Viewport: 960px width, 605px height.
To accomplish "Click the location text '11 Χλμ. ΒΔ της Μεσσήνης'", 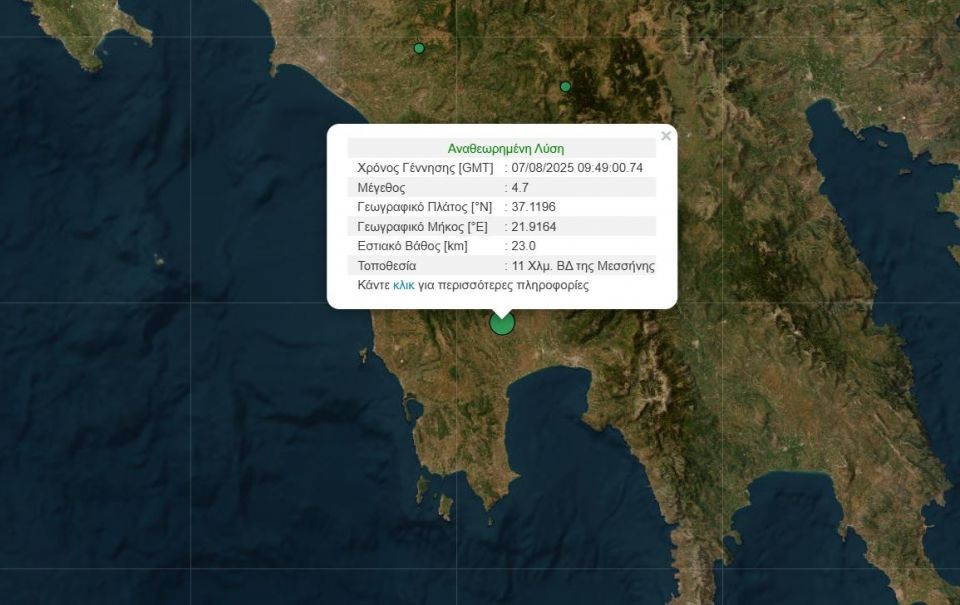I will coord(583,266).
